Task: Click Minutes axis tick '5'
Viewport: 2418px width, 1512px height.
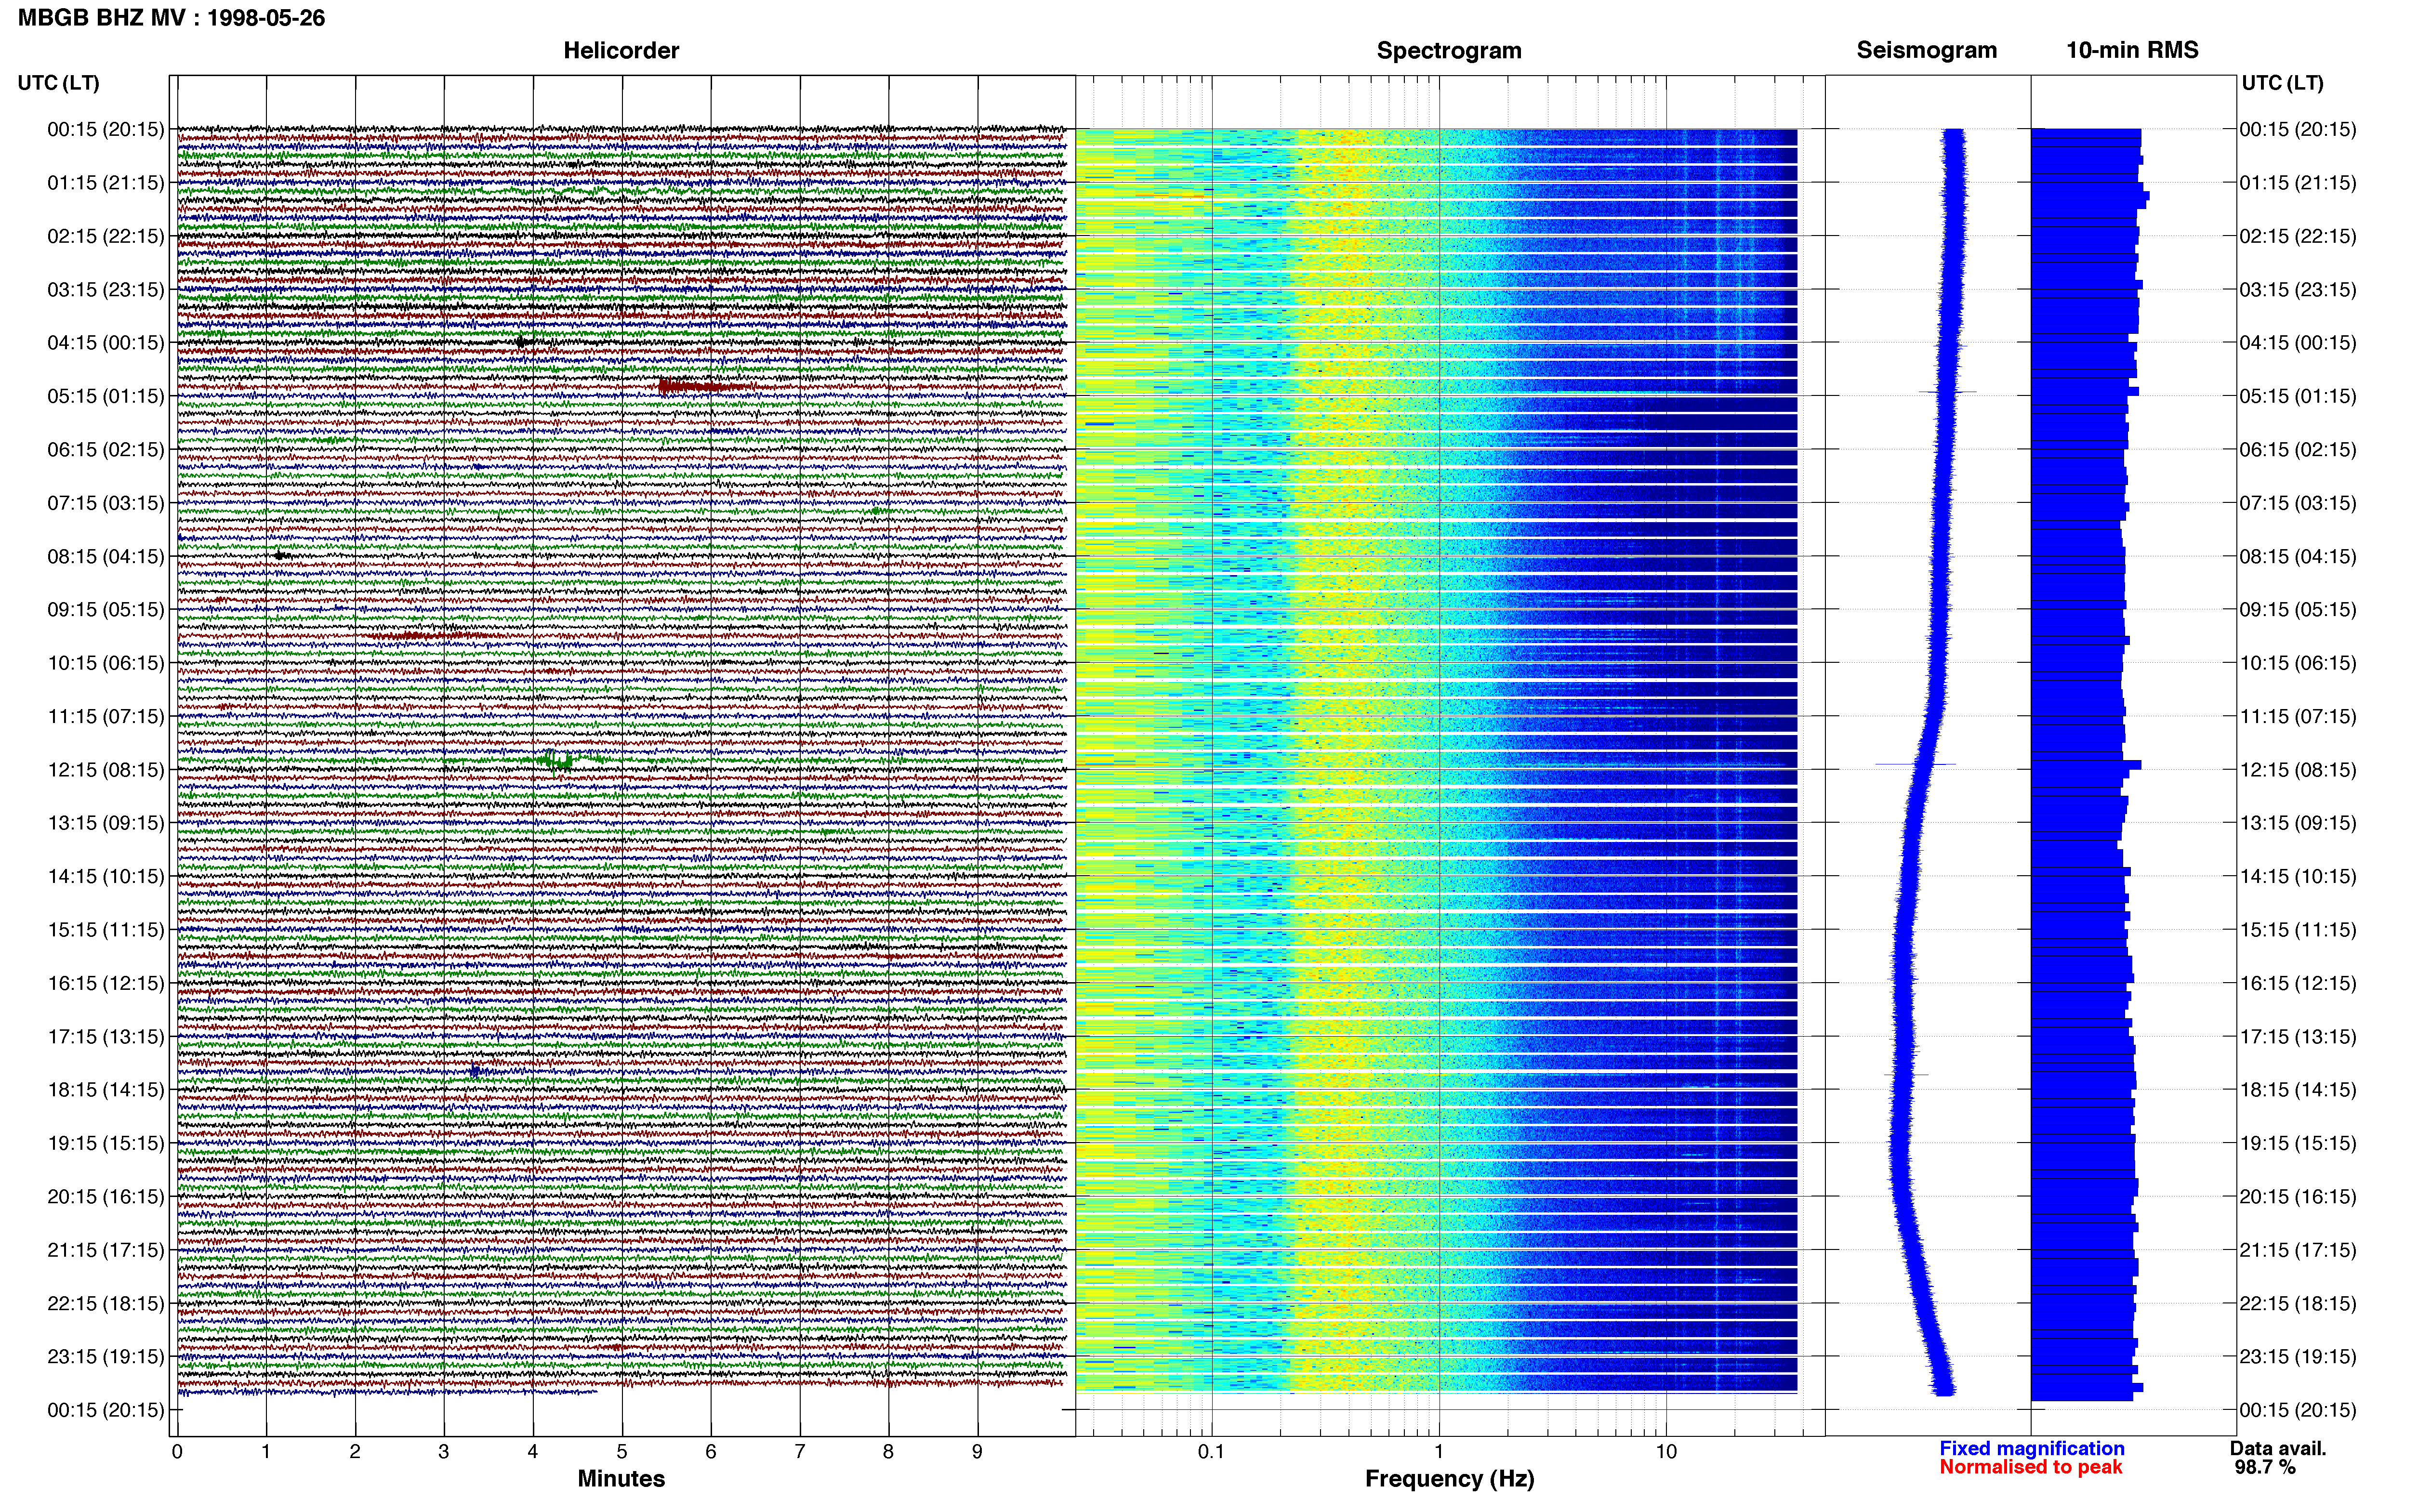Action: point(622,1452)
